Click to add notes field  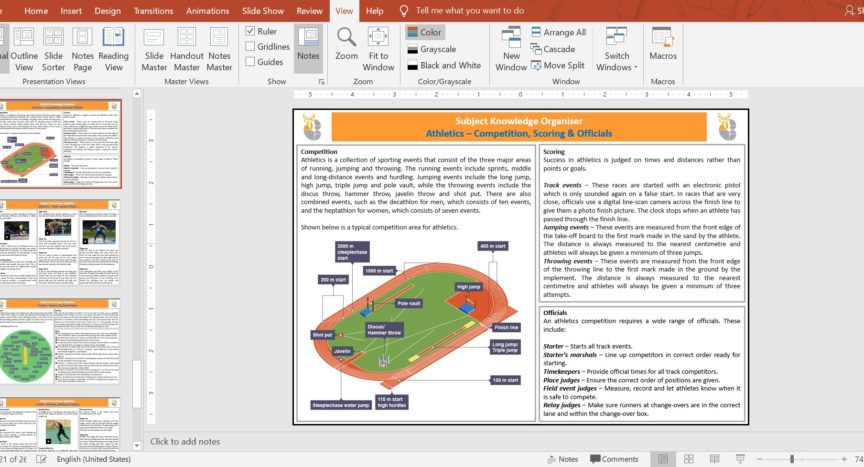click(x=185, y=441)
